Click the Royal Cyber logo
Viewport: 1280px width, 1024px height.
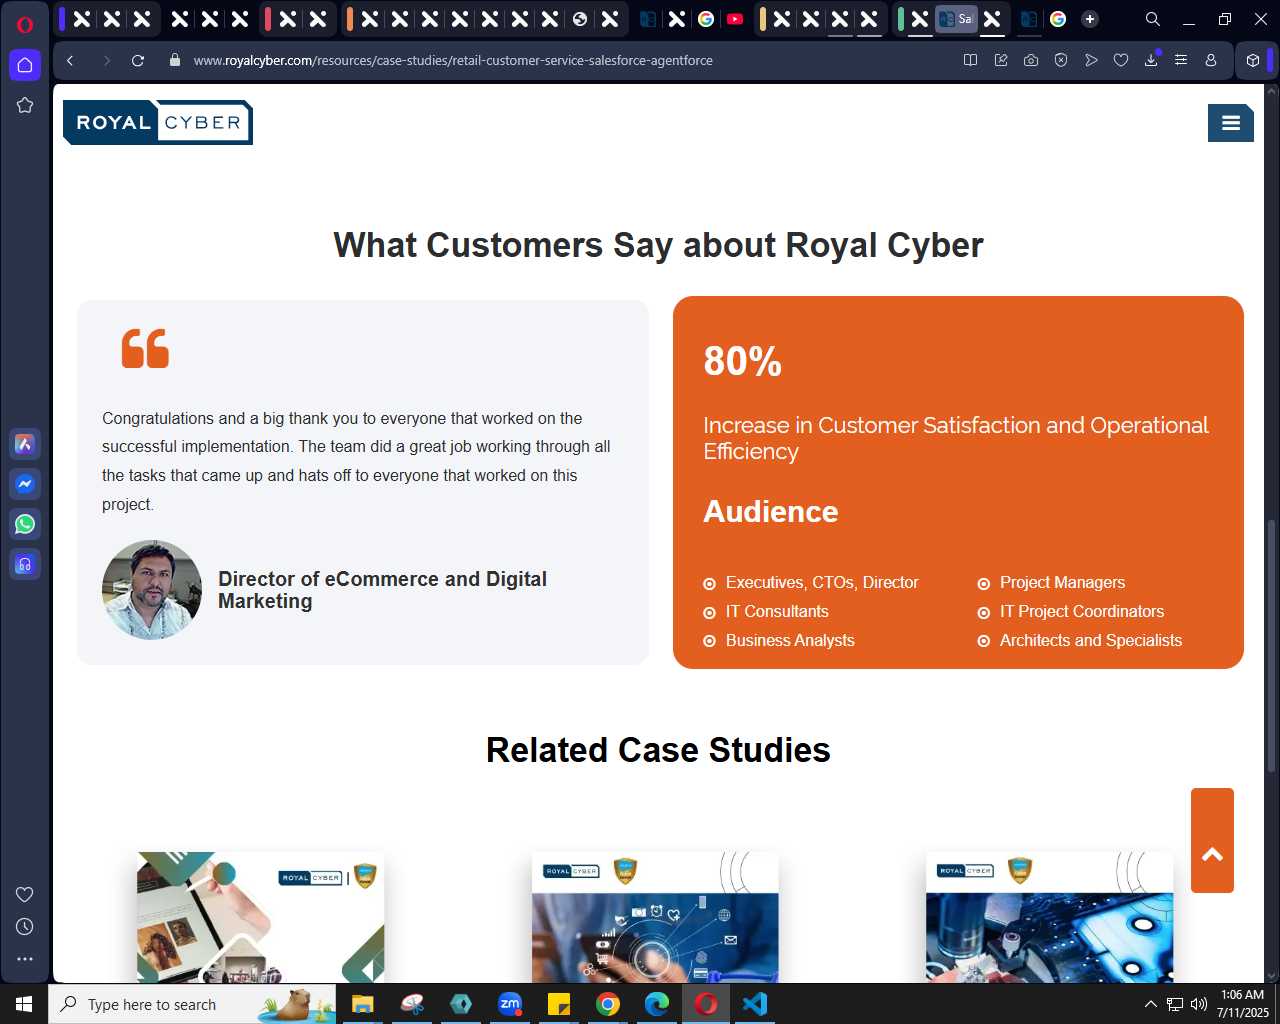(x=158, y=122)
